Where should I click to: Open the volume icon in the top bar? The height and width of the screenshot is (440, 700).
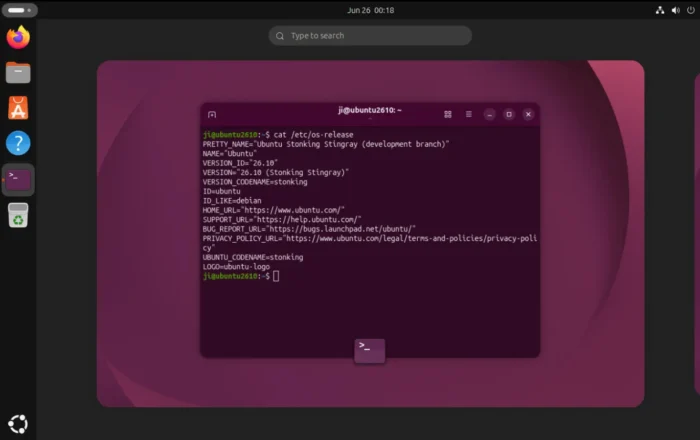(675, 10)
